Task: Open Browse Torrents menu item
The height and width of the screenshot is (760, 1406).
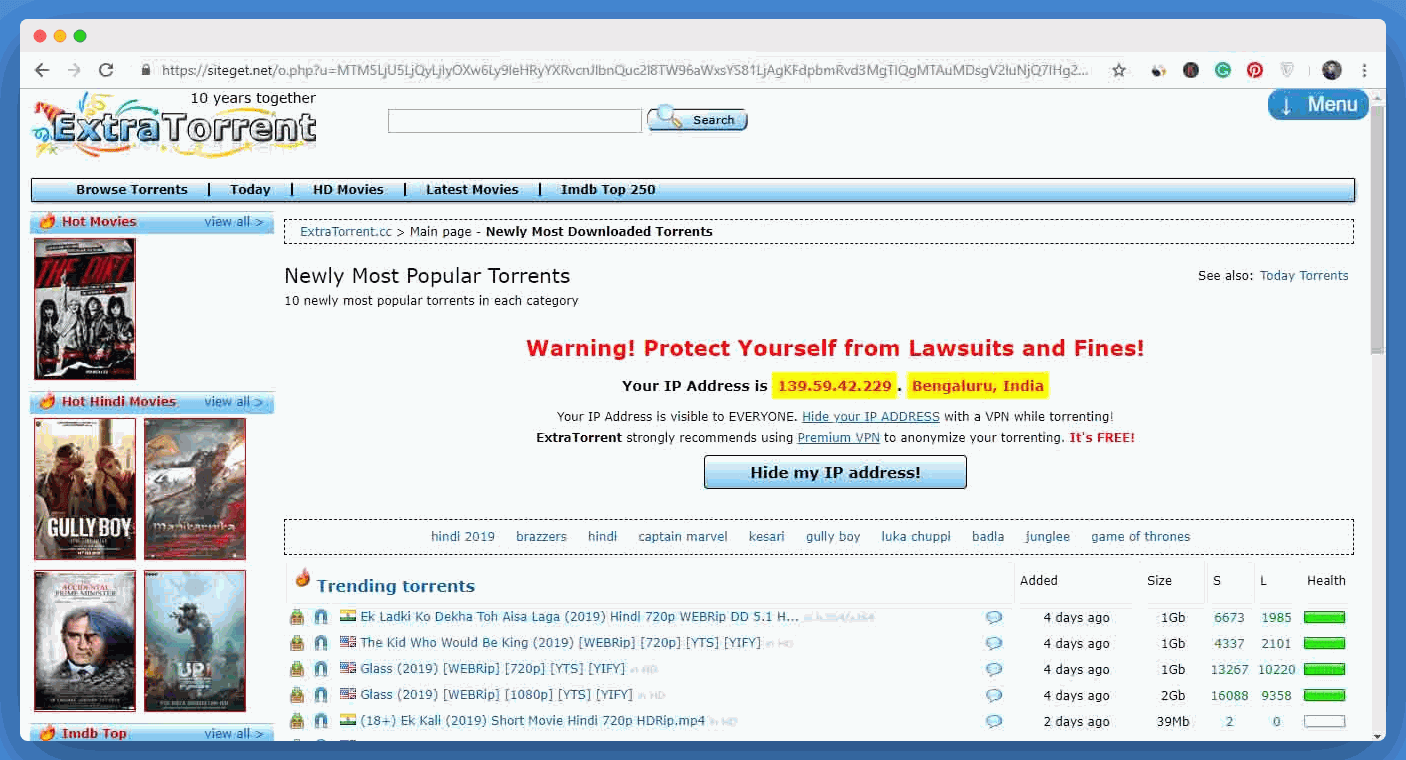Action: [132, 190]
